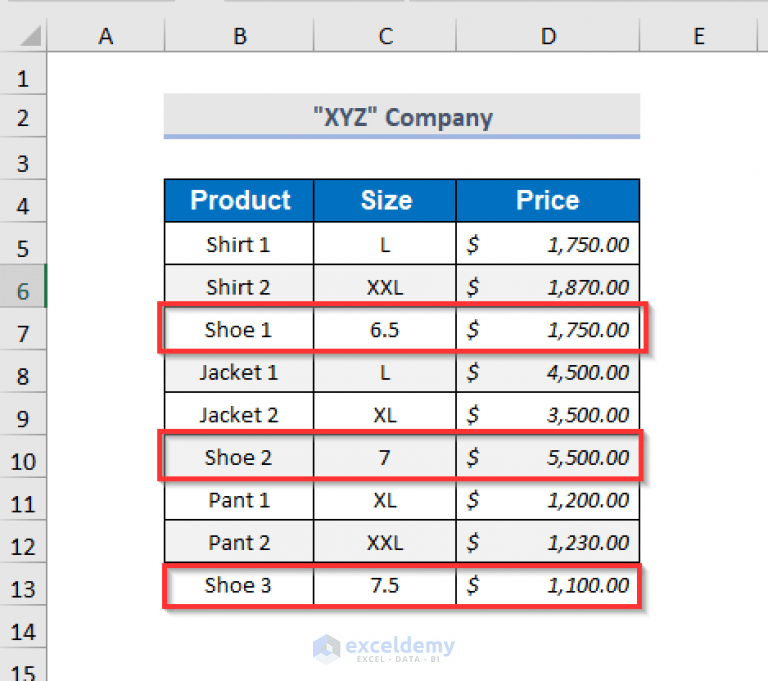The height and width of the screenshot is (681, 768).
Task: Select row 4 header
Action: pos(23,201)
